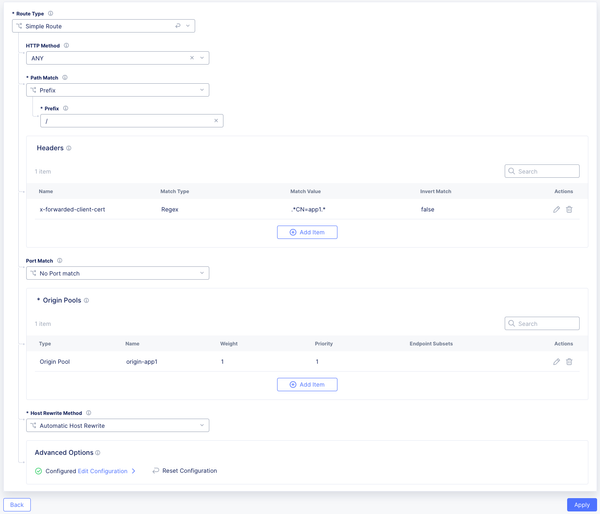Screen dimensions: 600x514
Task: Click the info icon next to Route Type
Action: [x=51, y=14]
